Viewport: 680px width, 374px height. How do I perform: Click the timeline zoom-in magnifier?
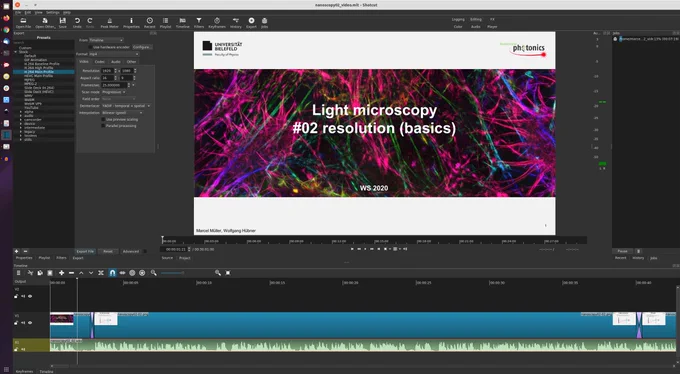[x=218, y=273]
